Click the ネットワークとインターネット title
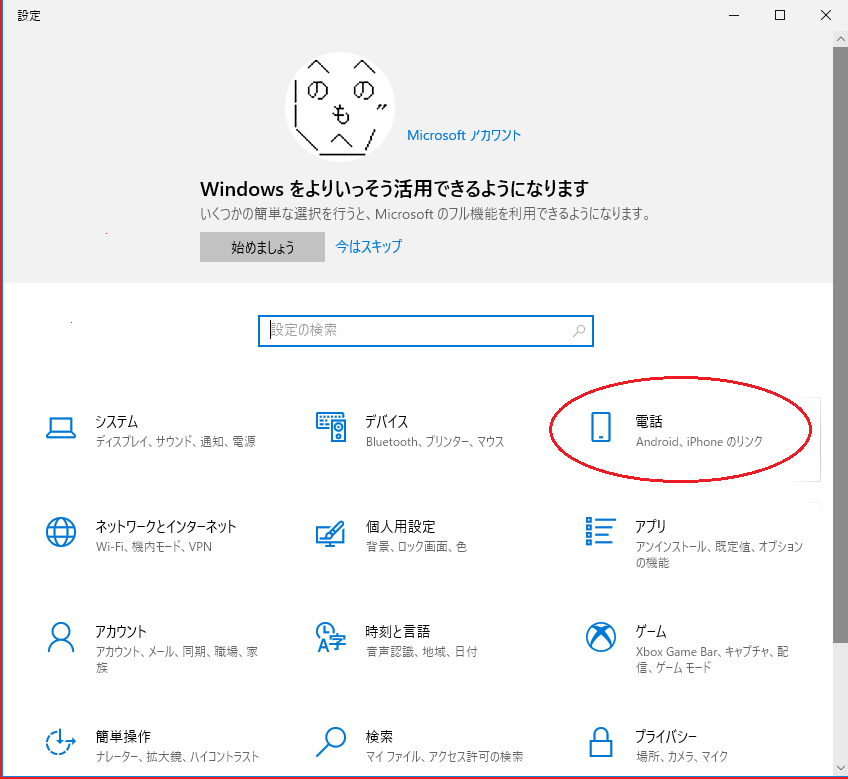Viewport: 848px width, 779px height. point(166,526)
